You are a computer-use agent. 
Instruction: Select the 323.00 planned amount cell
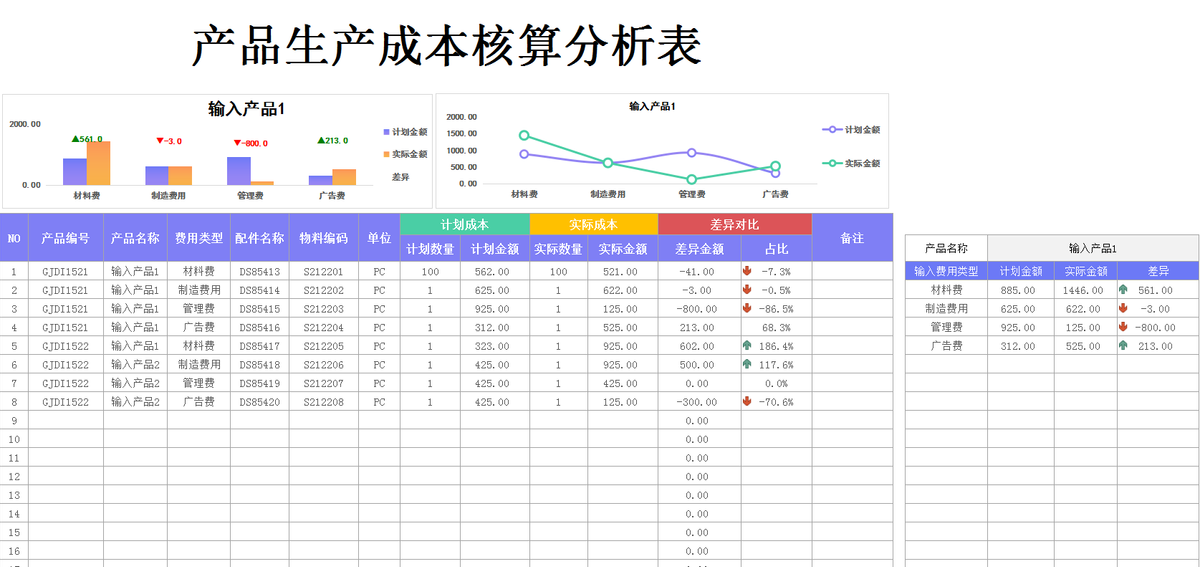pyautogui.click(x=495, y=346)
